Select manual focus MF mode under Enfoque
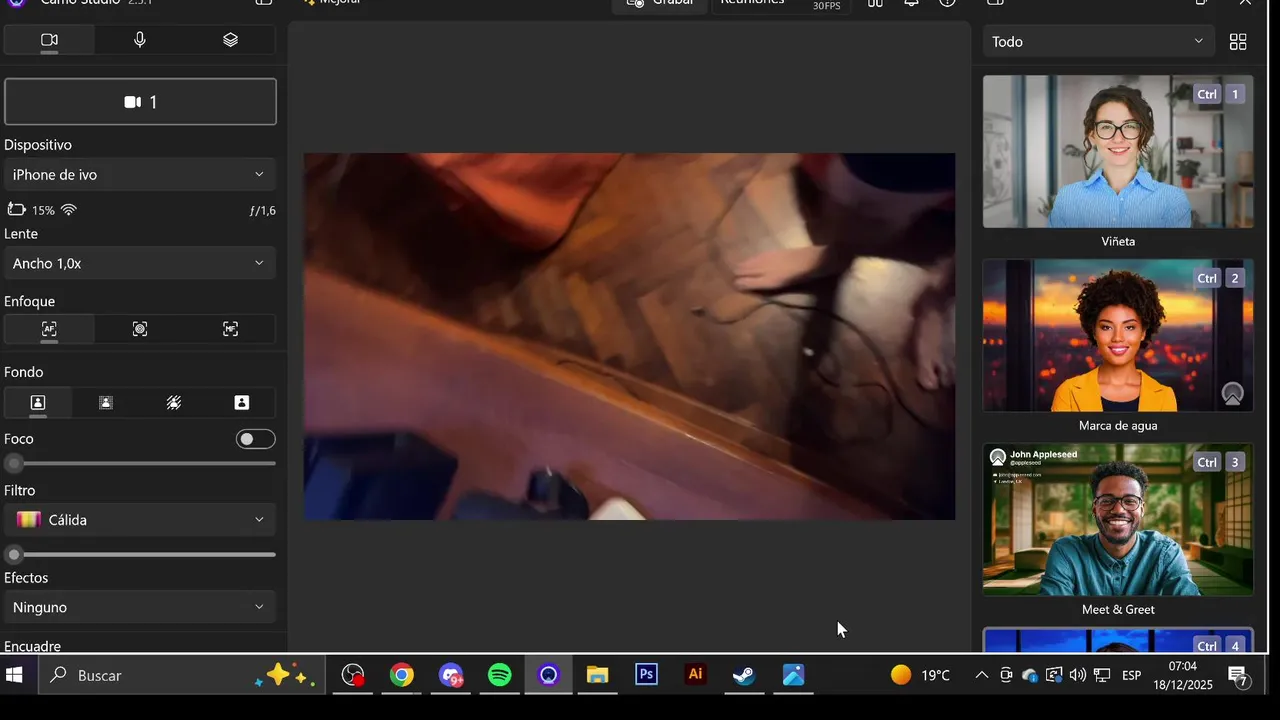Viewport: 1280px width, 720px height. pos(230,329)
